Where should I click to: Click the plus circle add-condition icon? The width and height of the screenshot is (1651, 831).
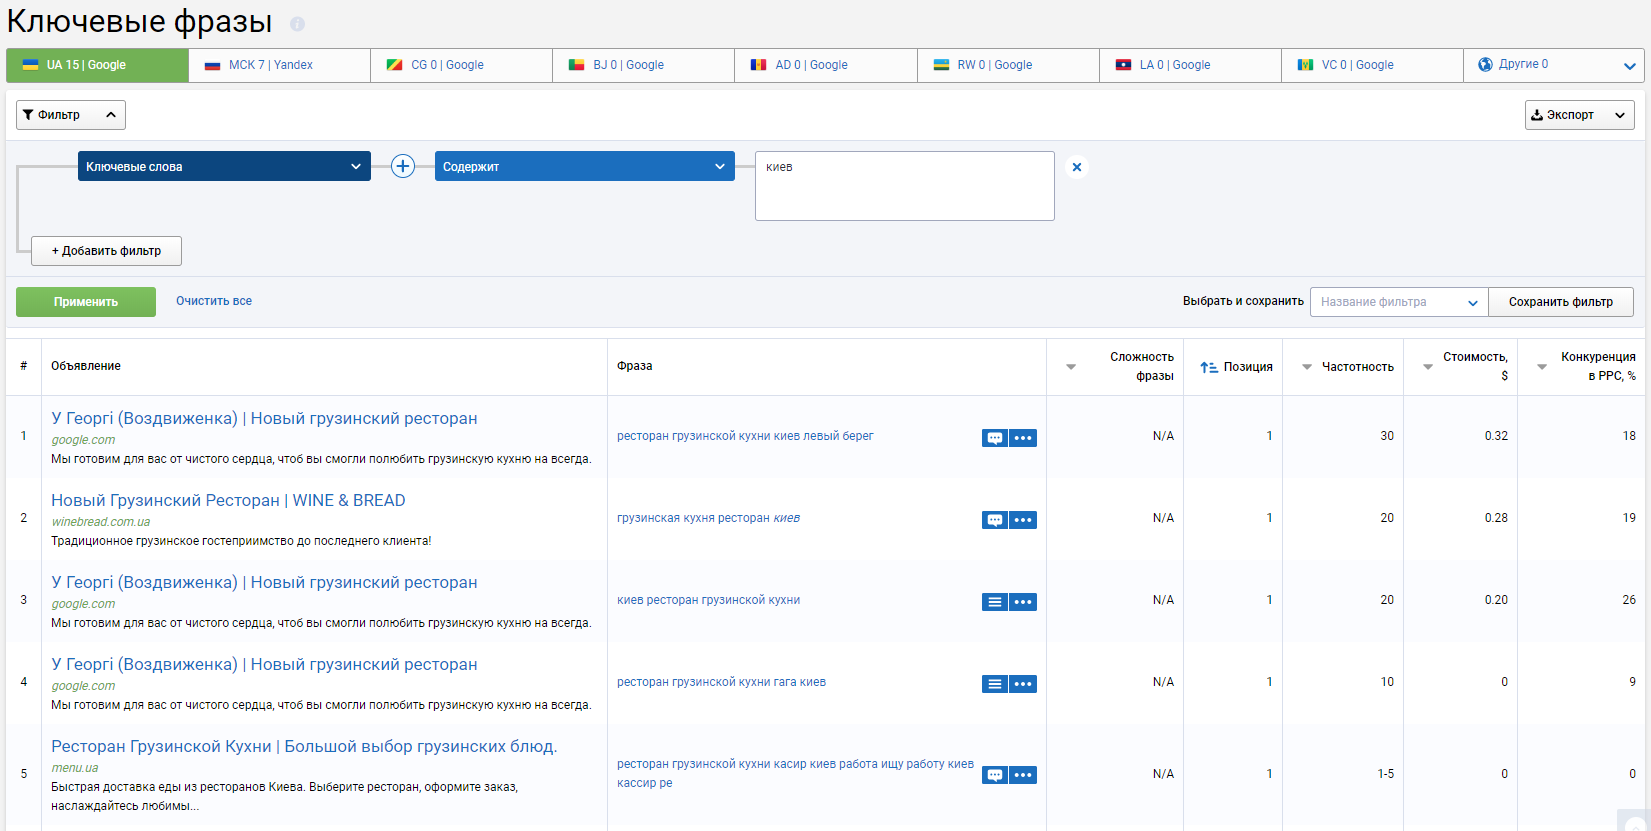(403, 166)
